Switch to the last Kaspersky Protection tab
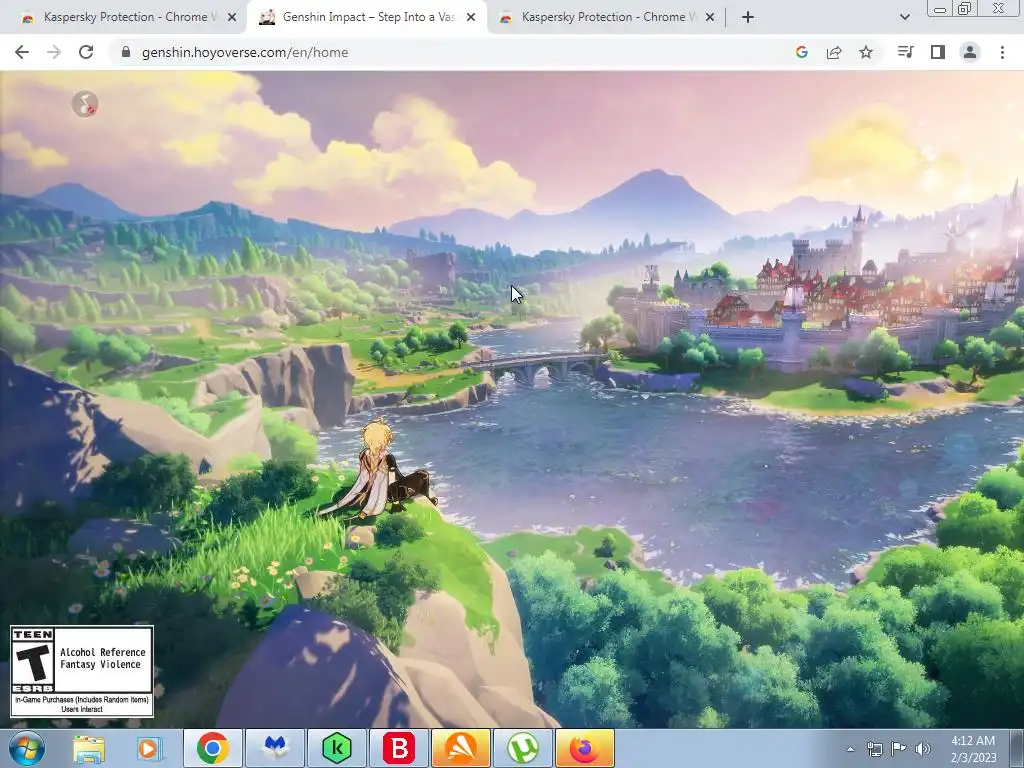The height and width of the screenshot is (768, 1024). pos(607,17)
